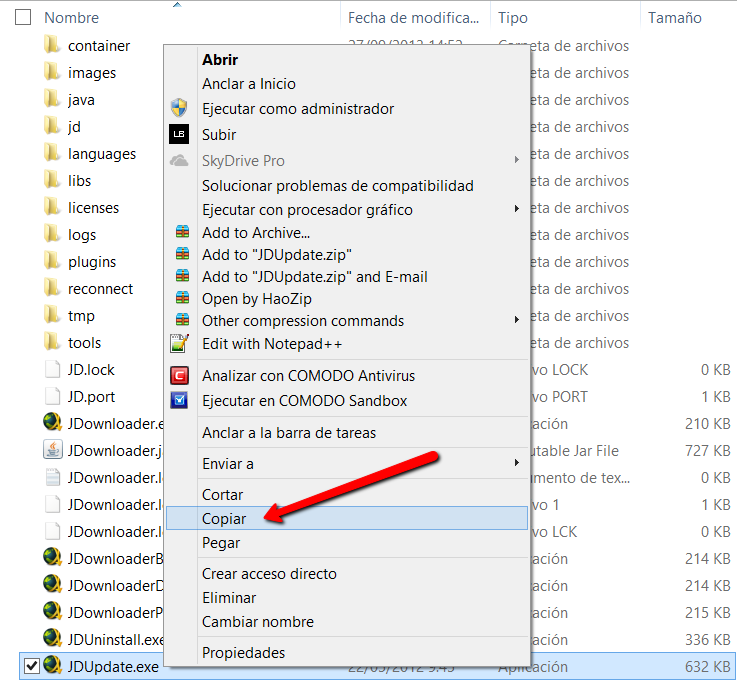Click the JDUpdate.exe application icon
This screenshot has width=737, height=681.
[x=52, y=665]
